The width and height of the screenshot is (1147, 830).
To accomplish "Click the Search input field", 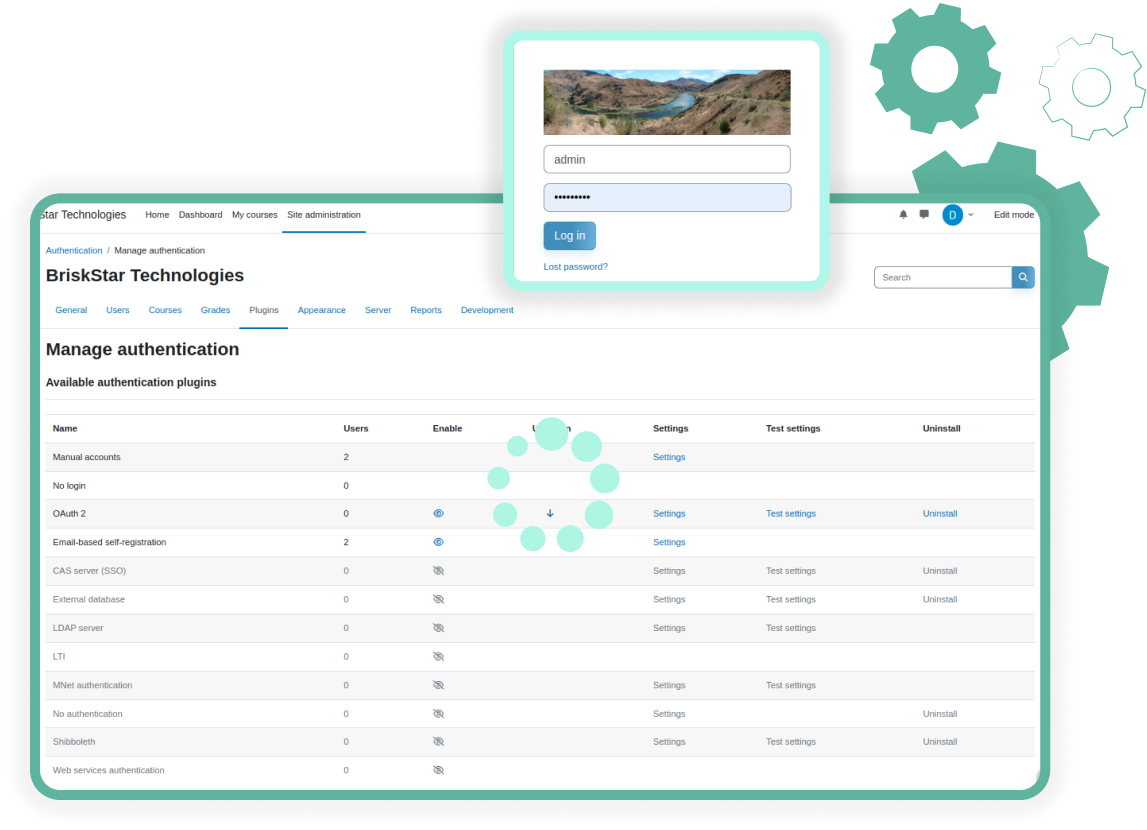I will point(942,277).
